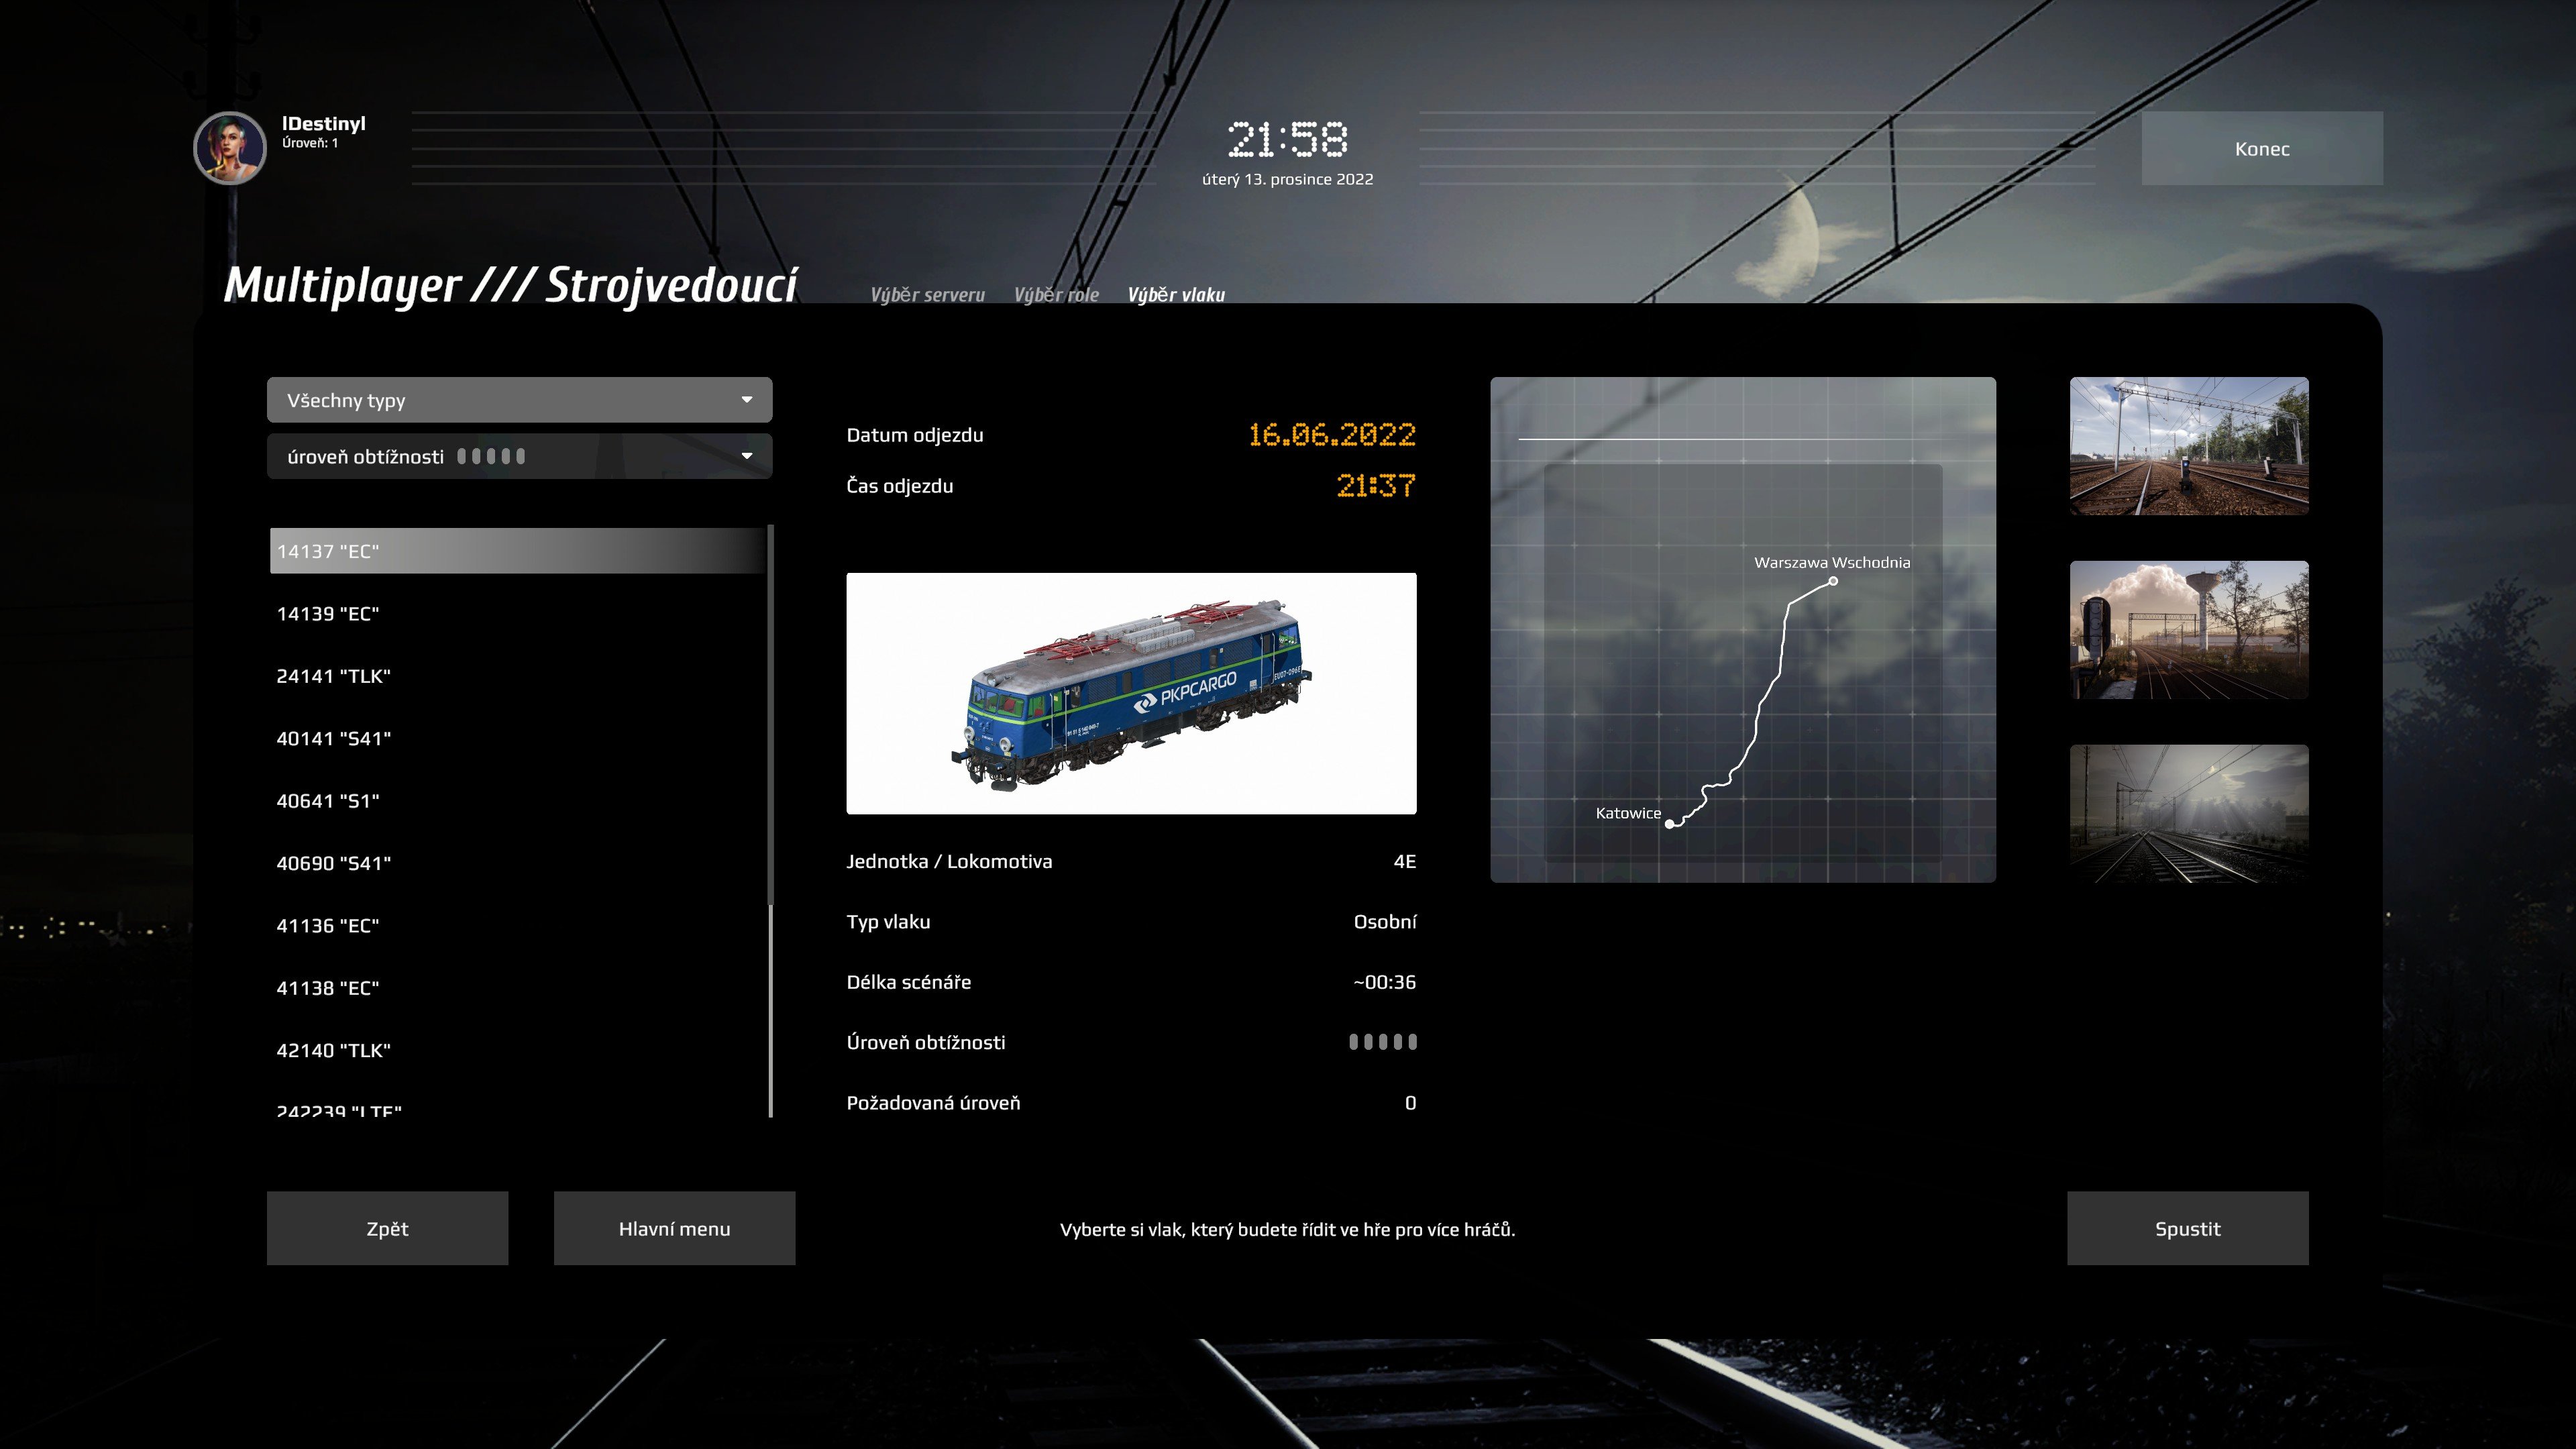Click the Warszawa Wschodnia map marker
This screenshot has height=1449, width=2576.
(1833, 581)
